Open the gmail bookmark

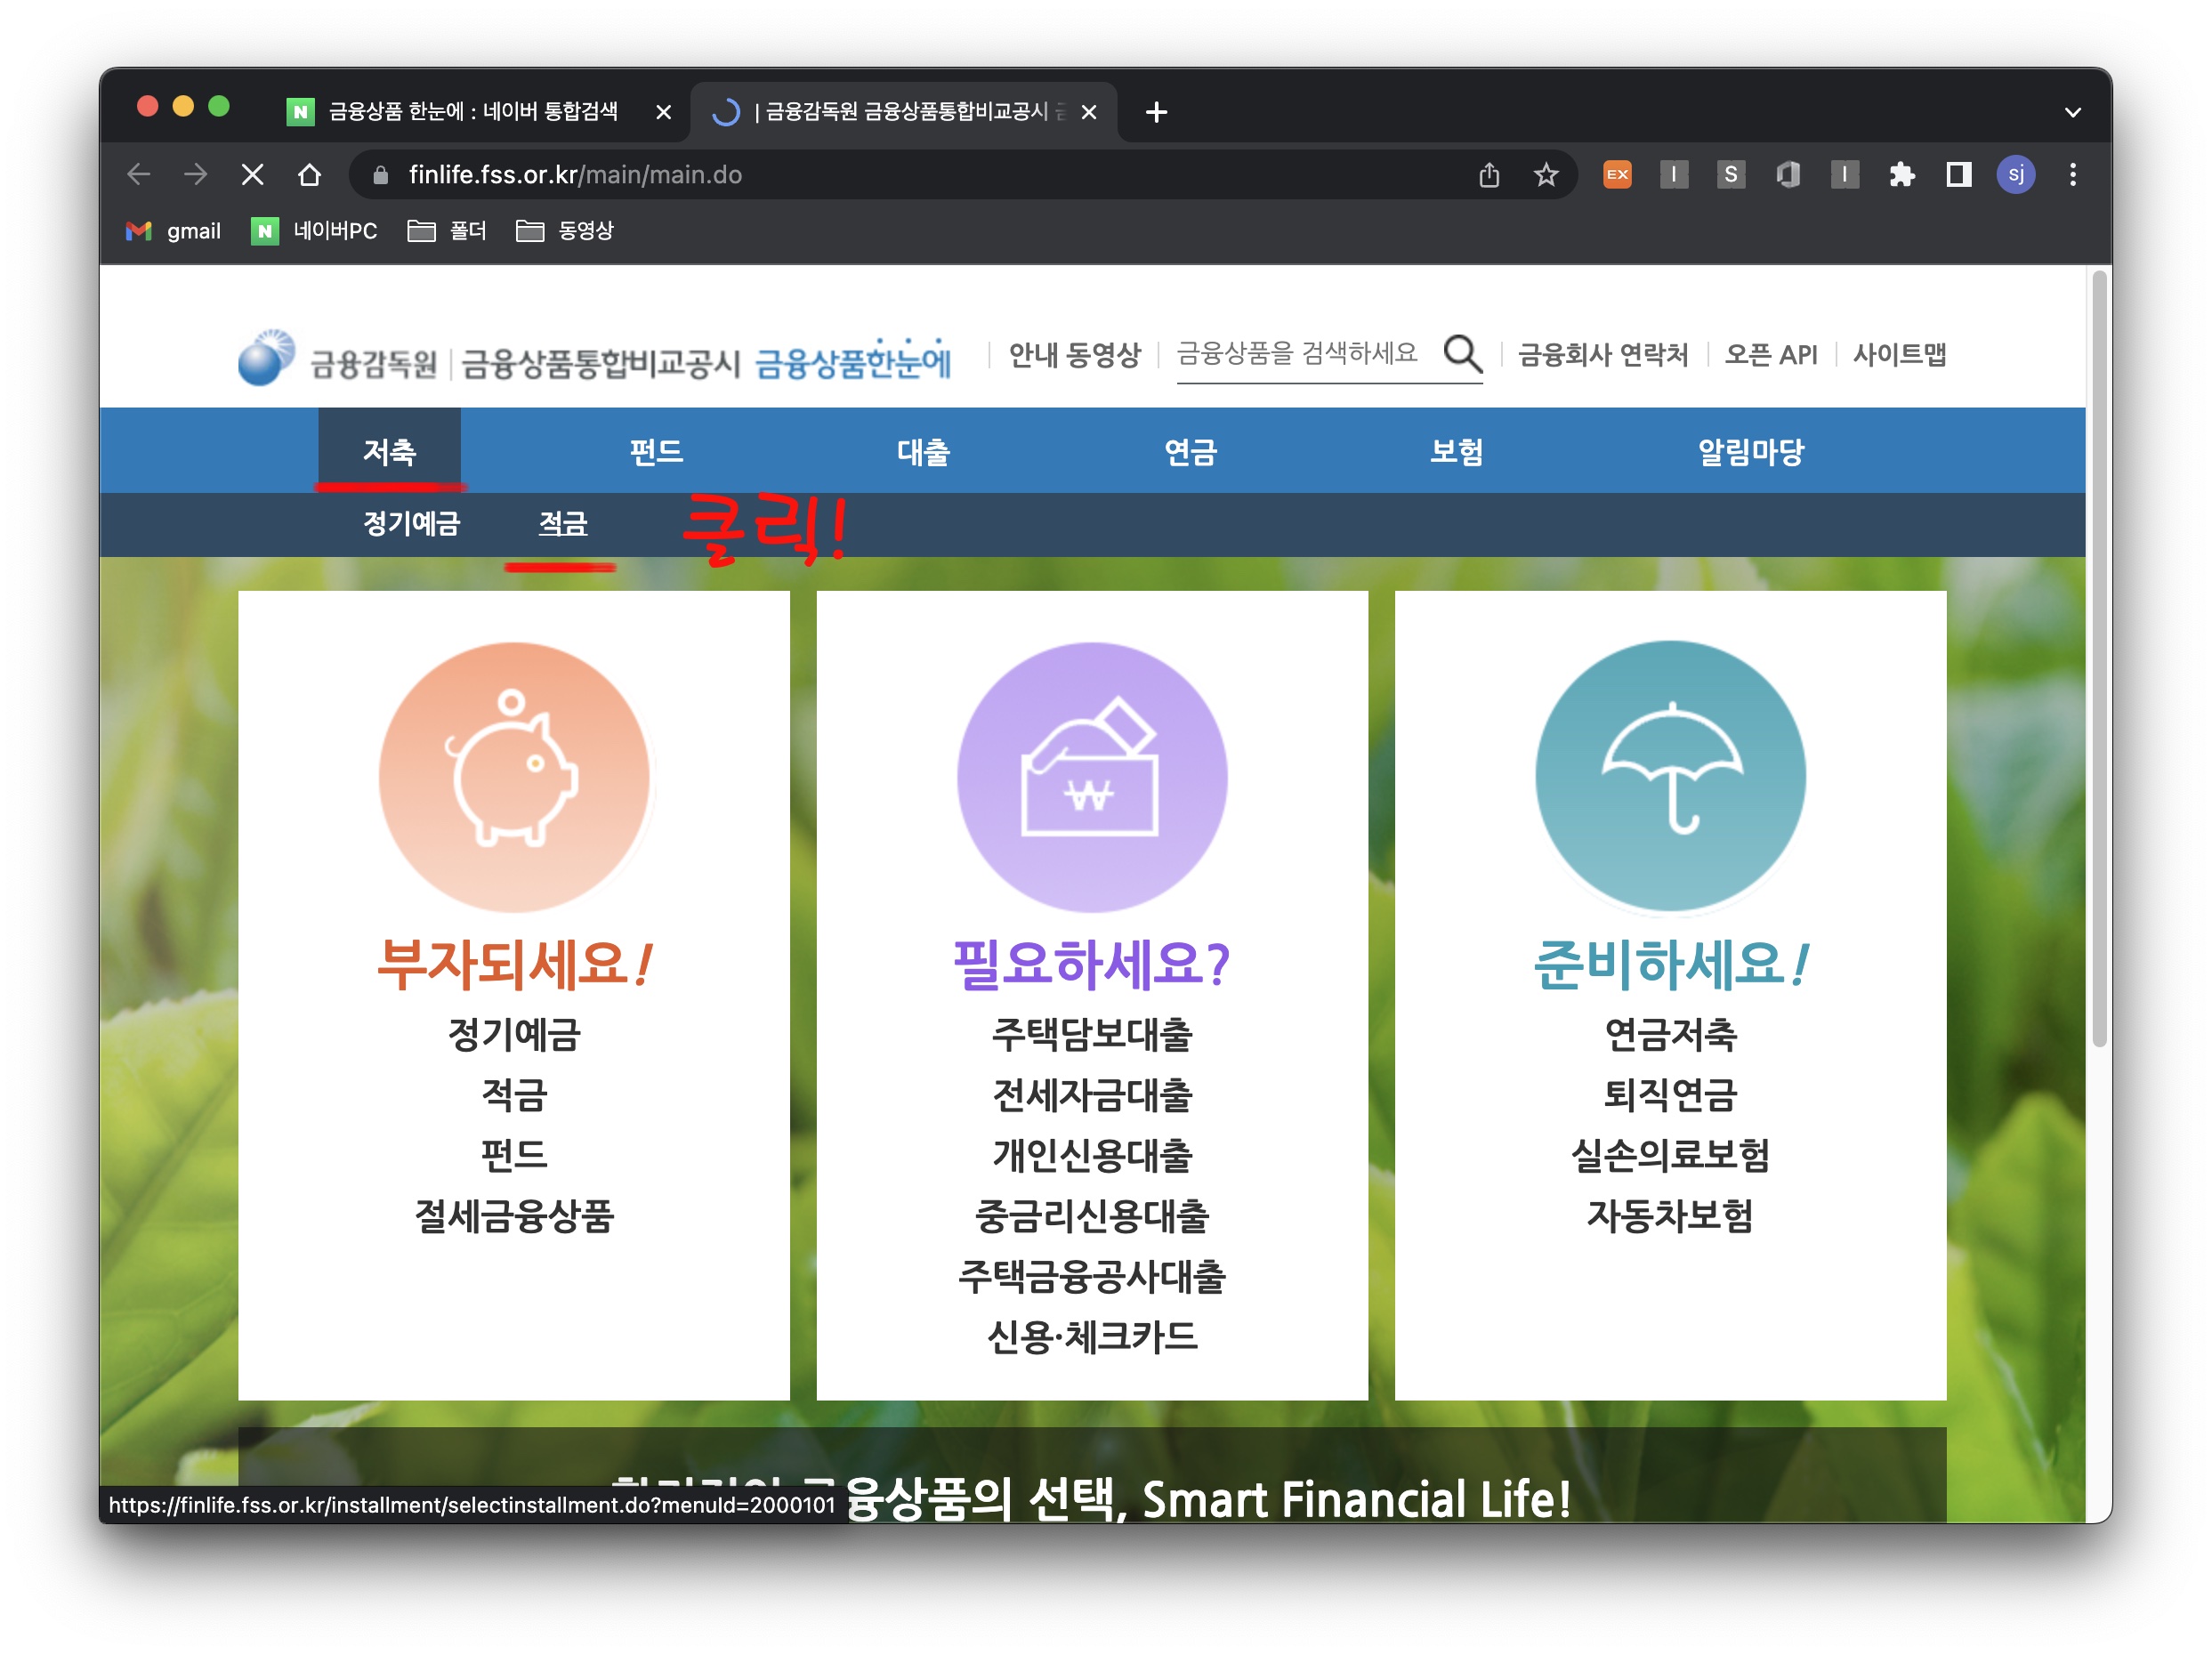click(173, 231)
